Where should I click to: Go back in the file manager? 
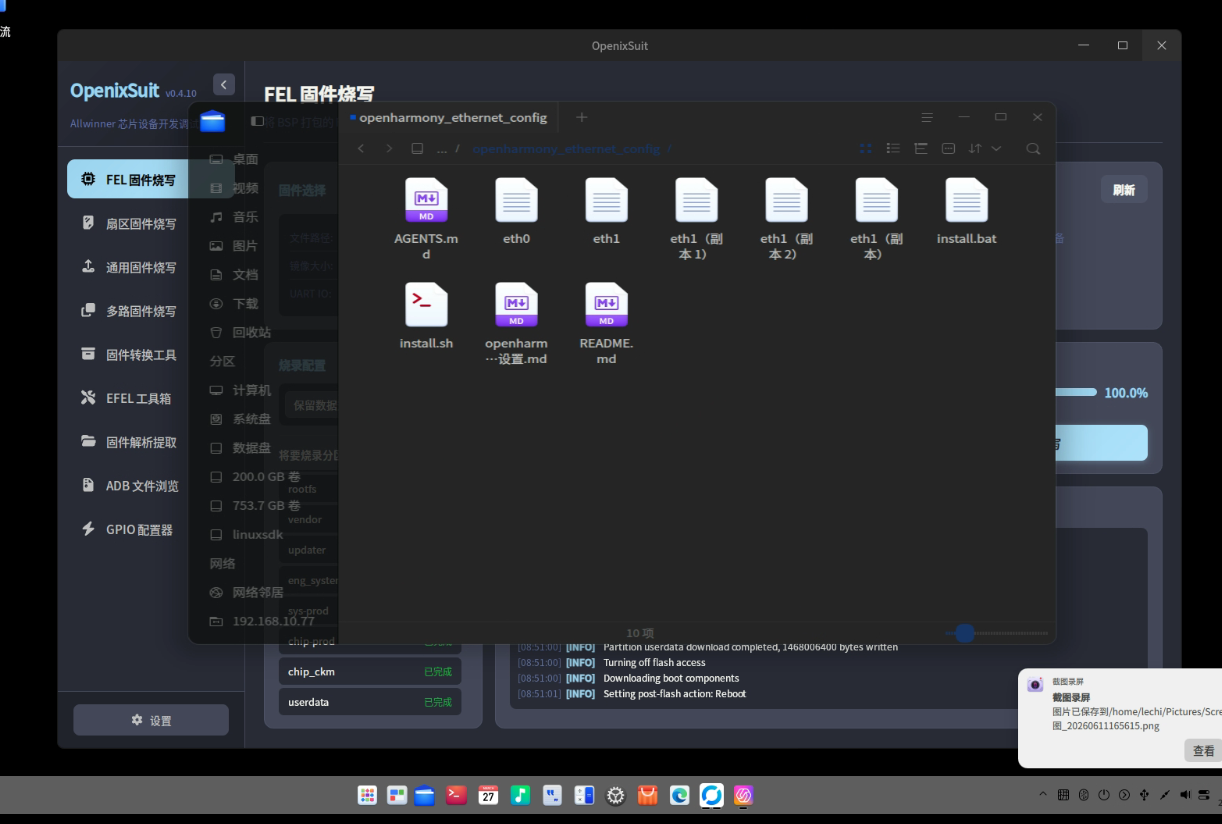click(361, 148)
